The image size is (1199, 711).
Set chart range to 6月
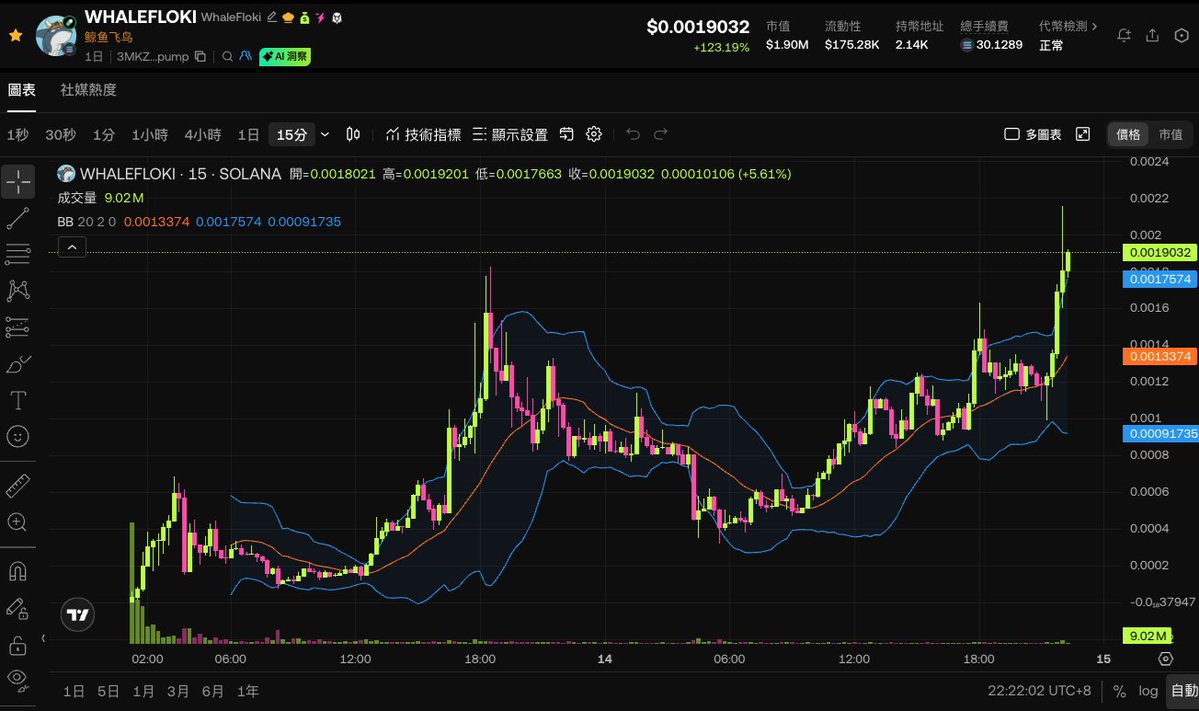[213, 691]
